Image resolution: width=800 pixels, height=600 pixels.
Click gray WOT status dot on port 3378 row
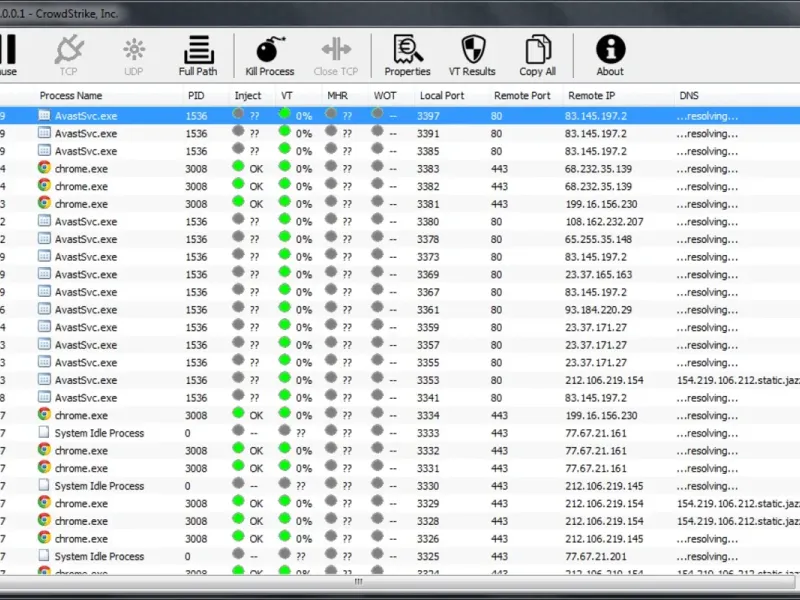(x=378, y=237)
